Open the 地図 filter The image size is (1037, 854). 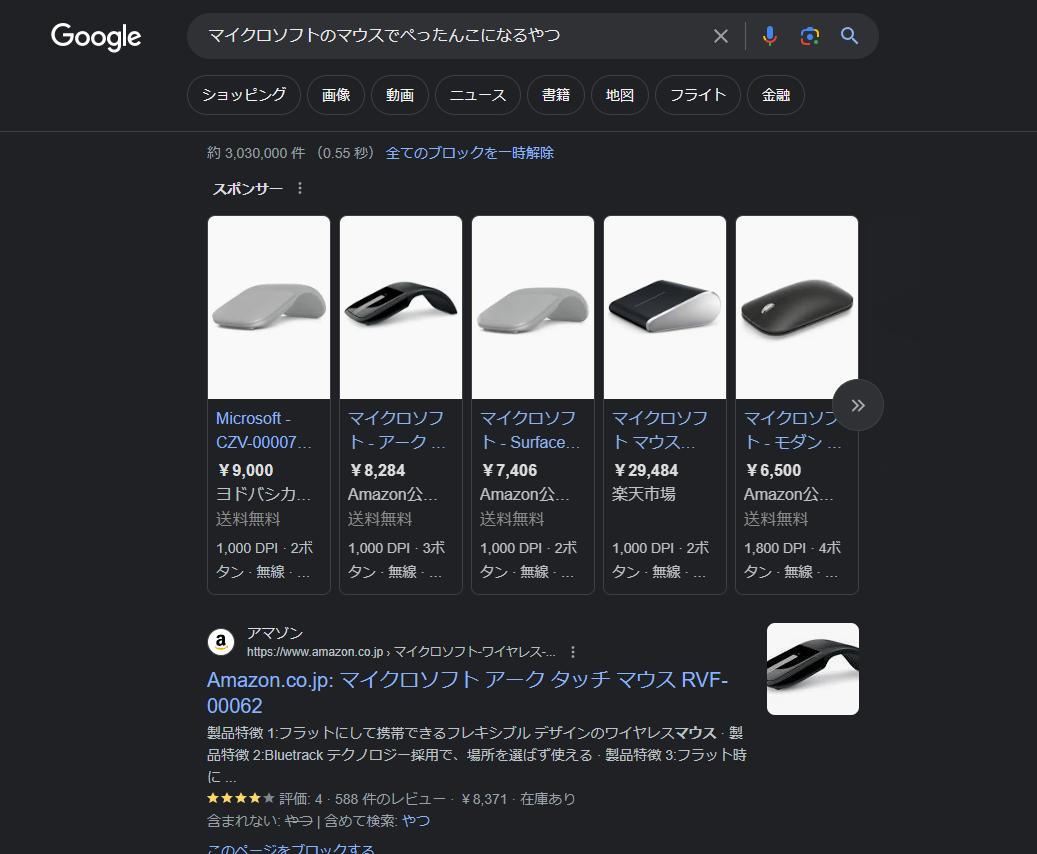tap(620, 96)
